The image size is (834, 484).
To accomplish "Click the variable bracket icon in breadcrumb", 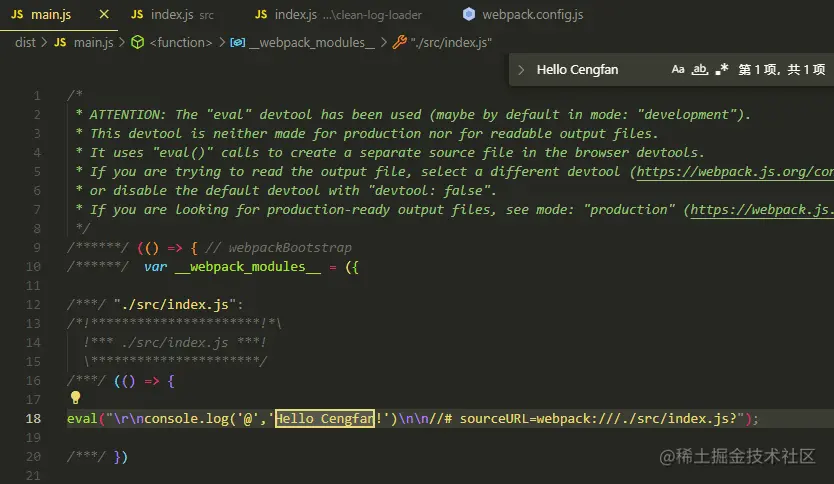I will click(238, 43).
